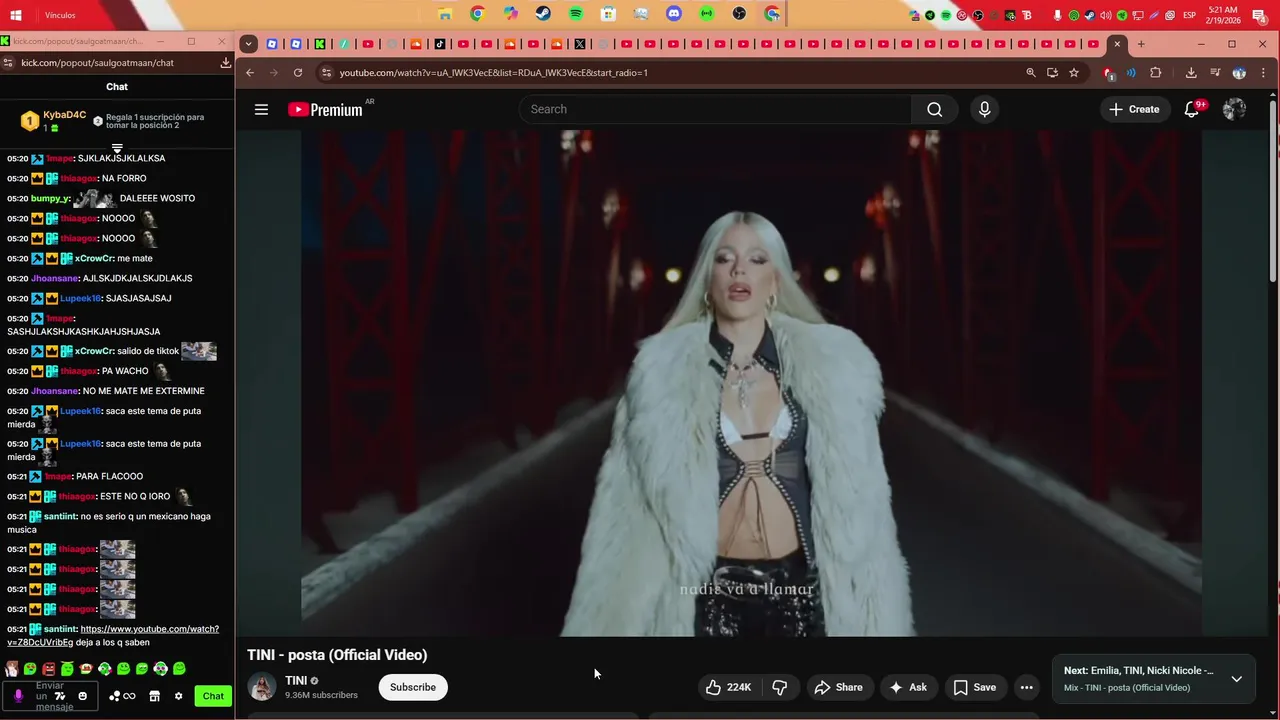Open Discord from the taskbar
The height and width of the screenshot is (720, 1280).
(x=674, y=14)
